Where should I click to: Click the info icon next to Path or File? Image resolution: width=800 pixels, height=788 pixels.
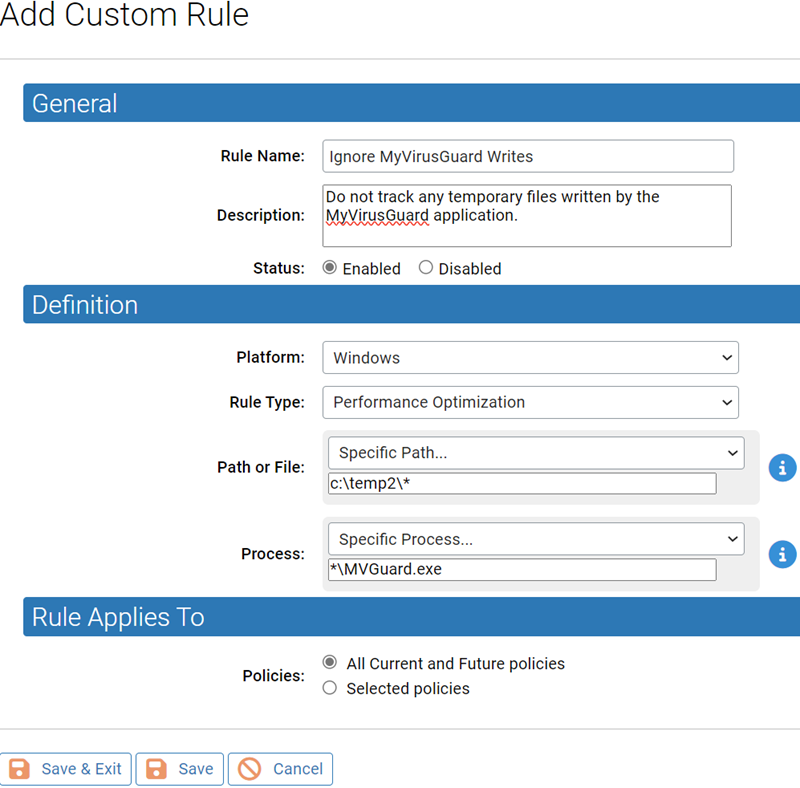coord(782,467)
